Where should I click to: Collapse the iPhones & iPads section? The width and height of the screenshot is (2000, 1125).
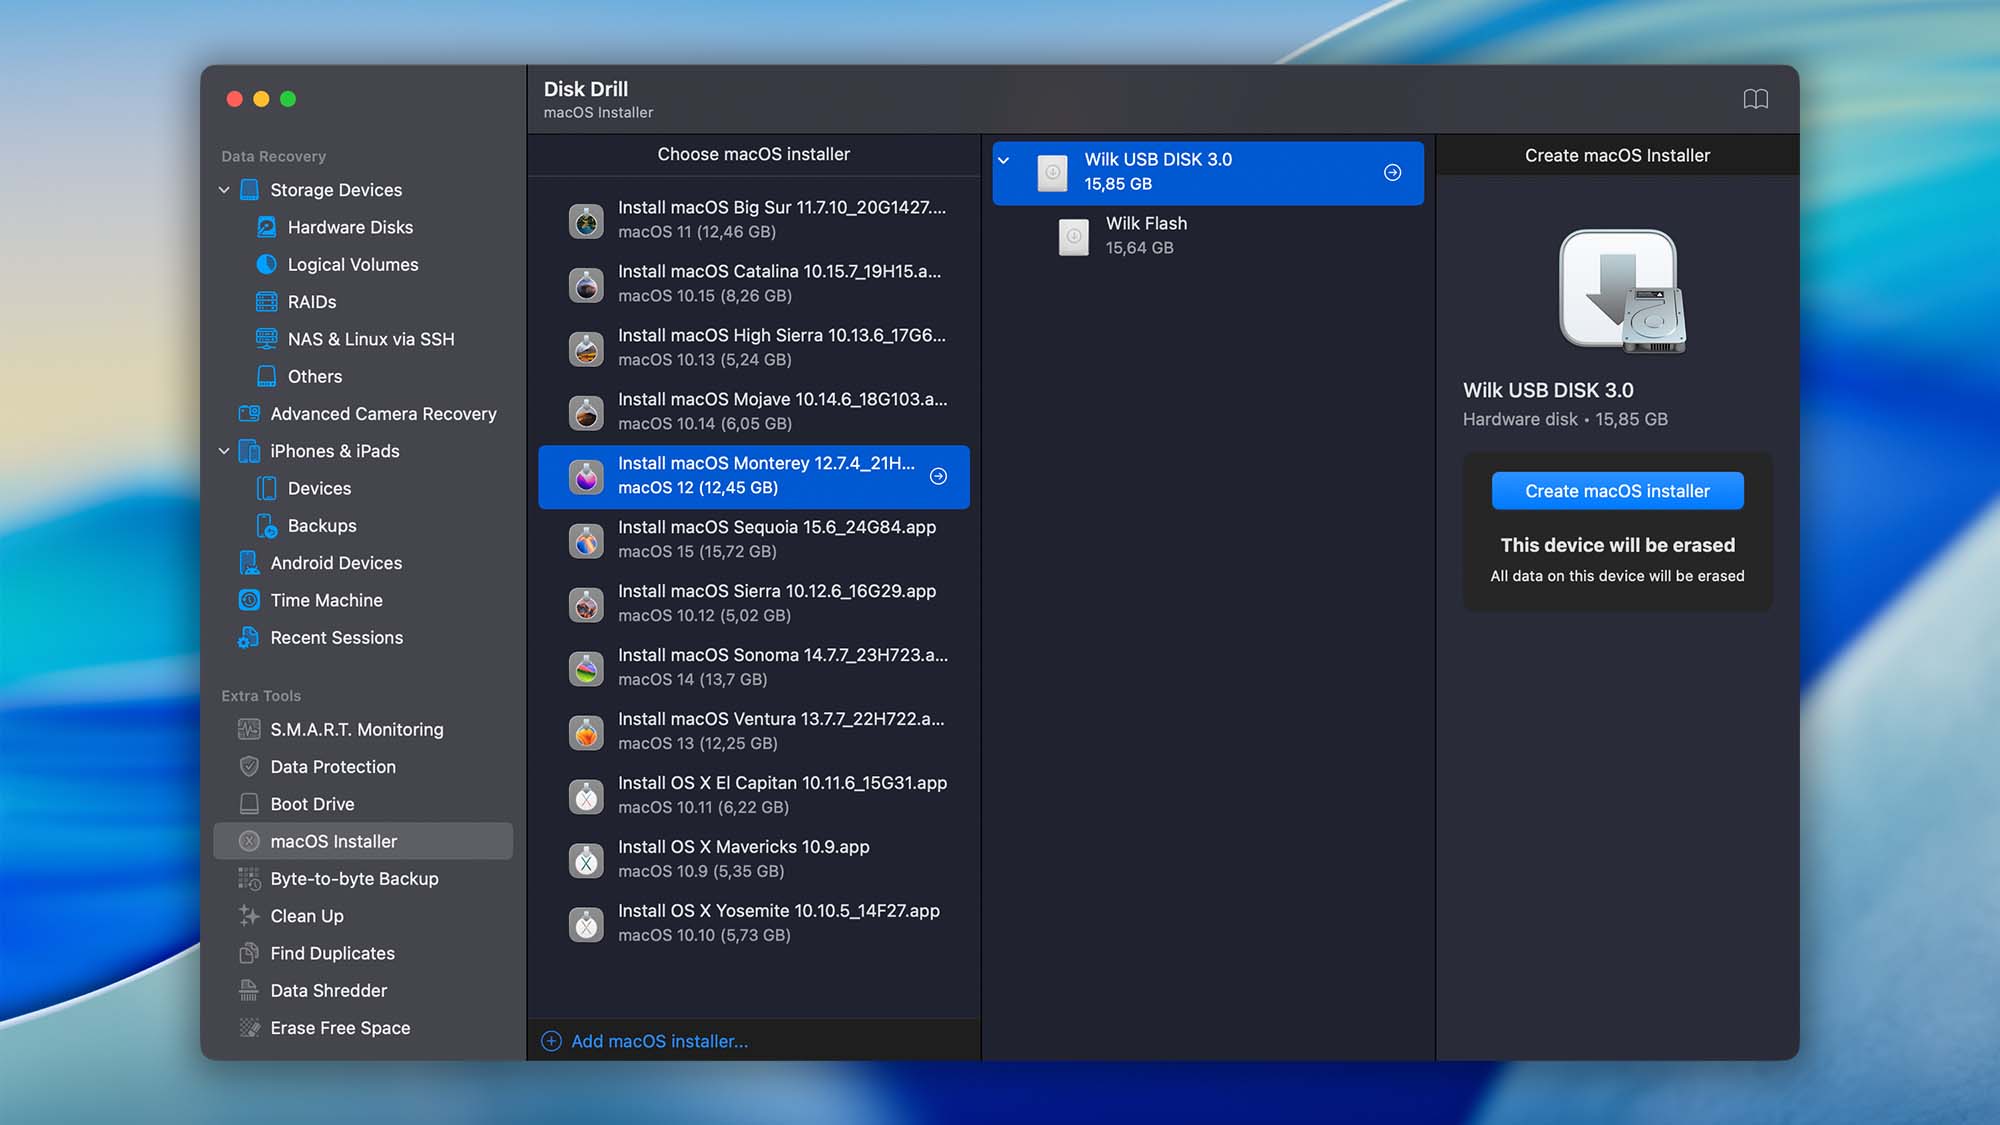coord(224,451)
